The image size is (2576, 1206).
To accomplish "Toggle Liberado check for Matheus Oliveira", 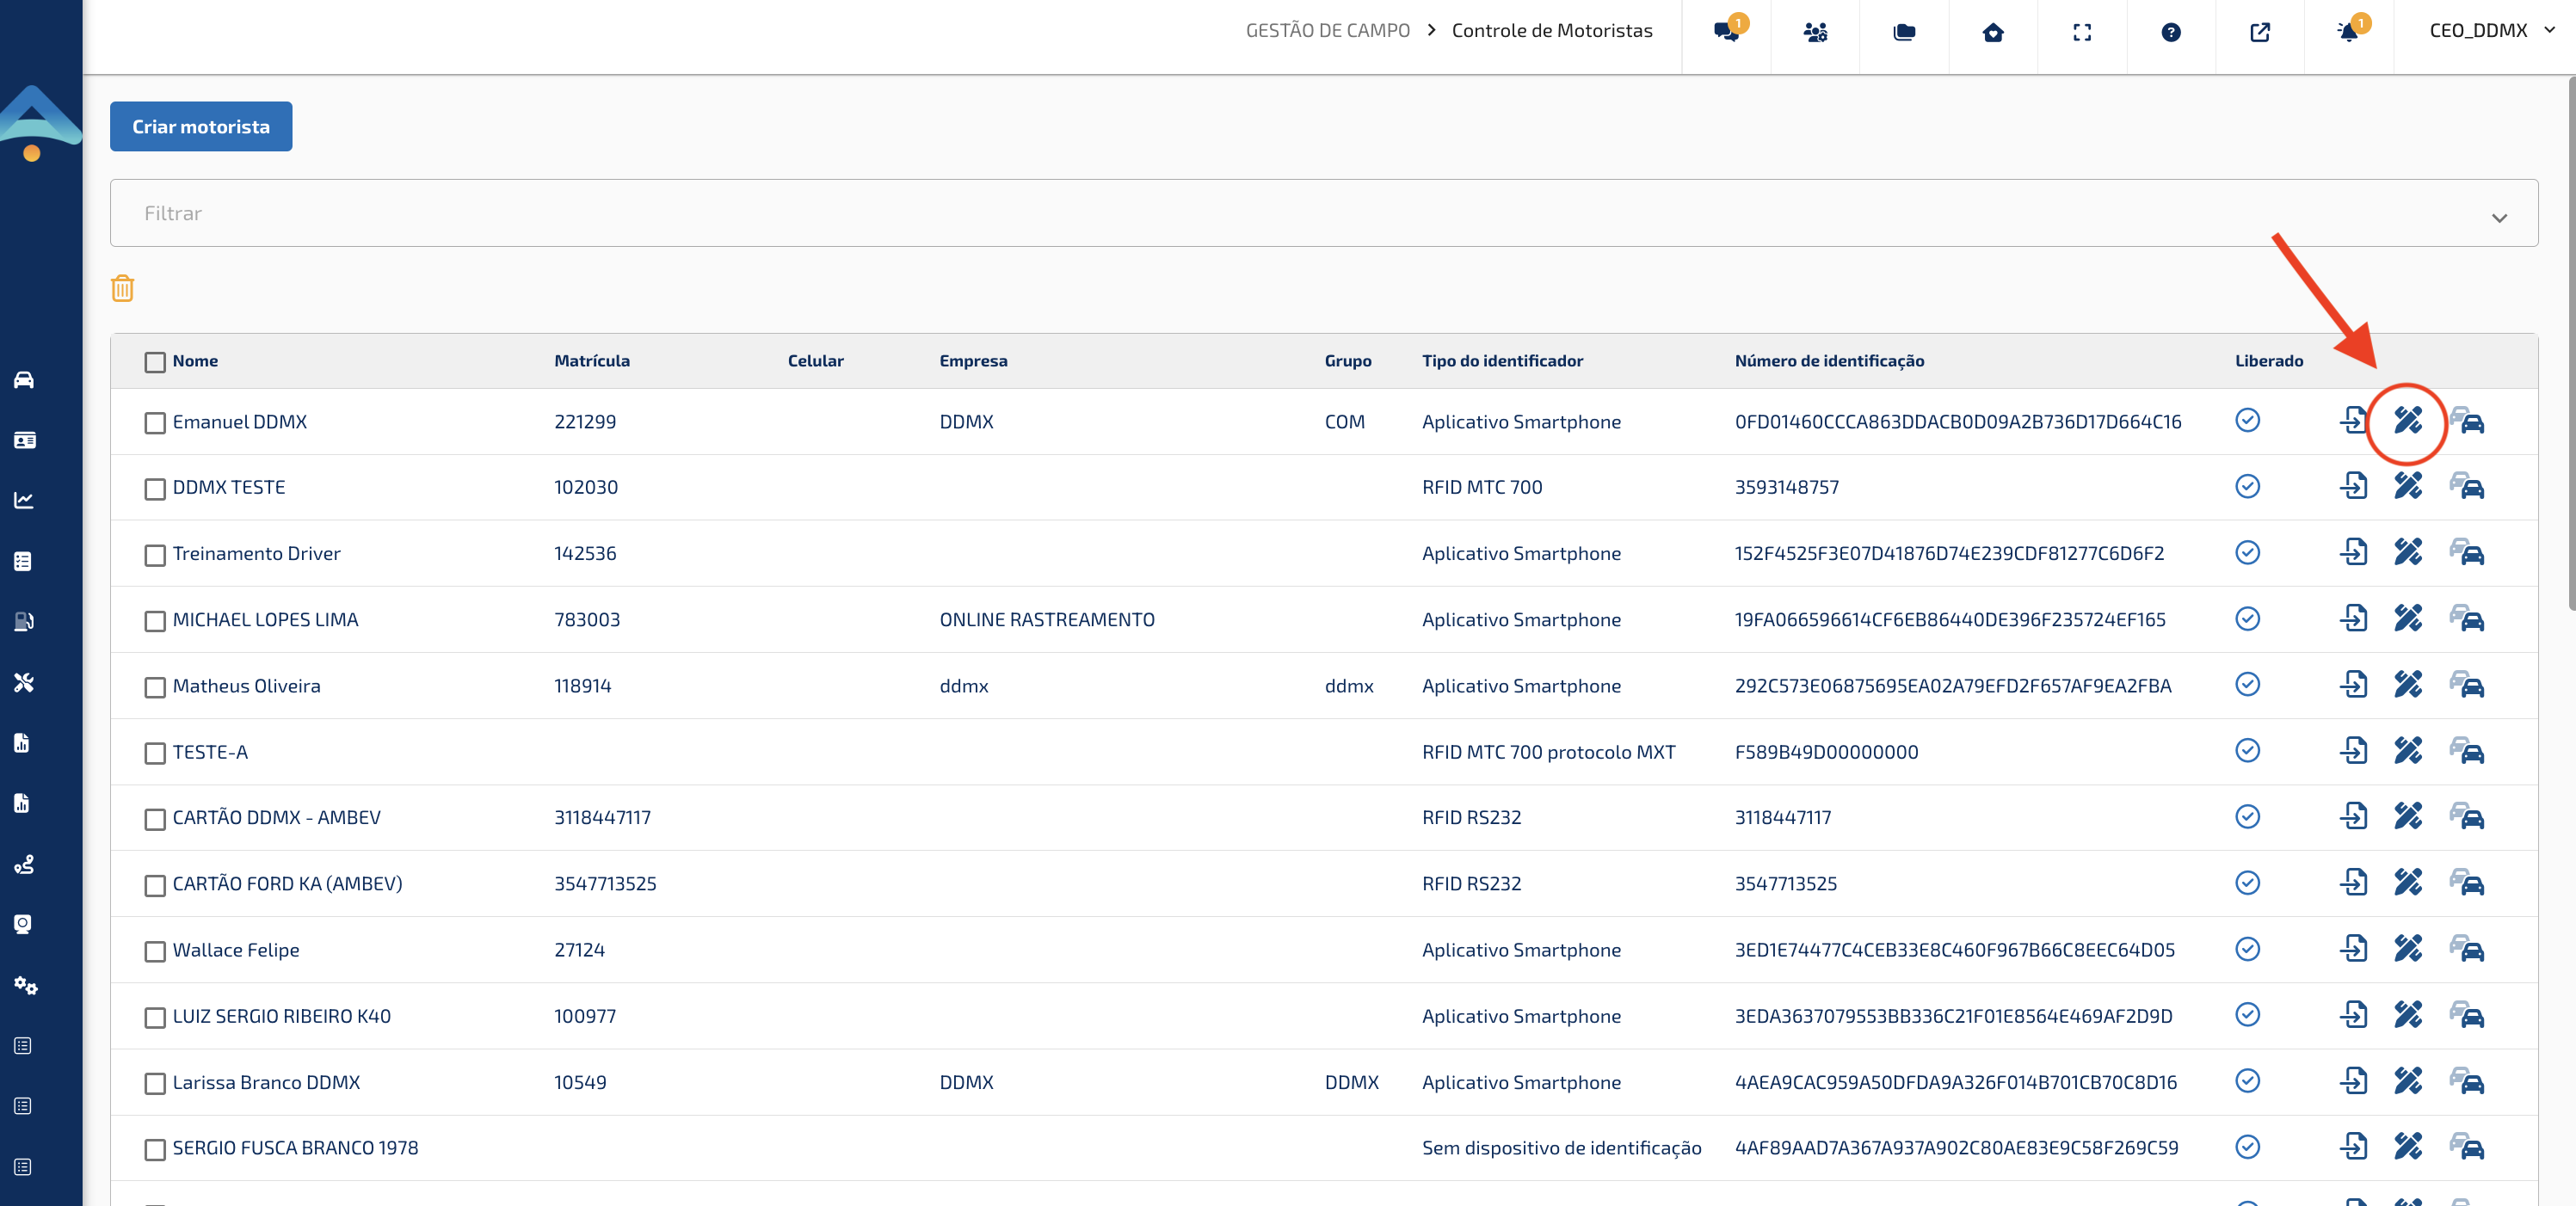I will pyautogui.click(x=2247, y=685).
